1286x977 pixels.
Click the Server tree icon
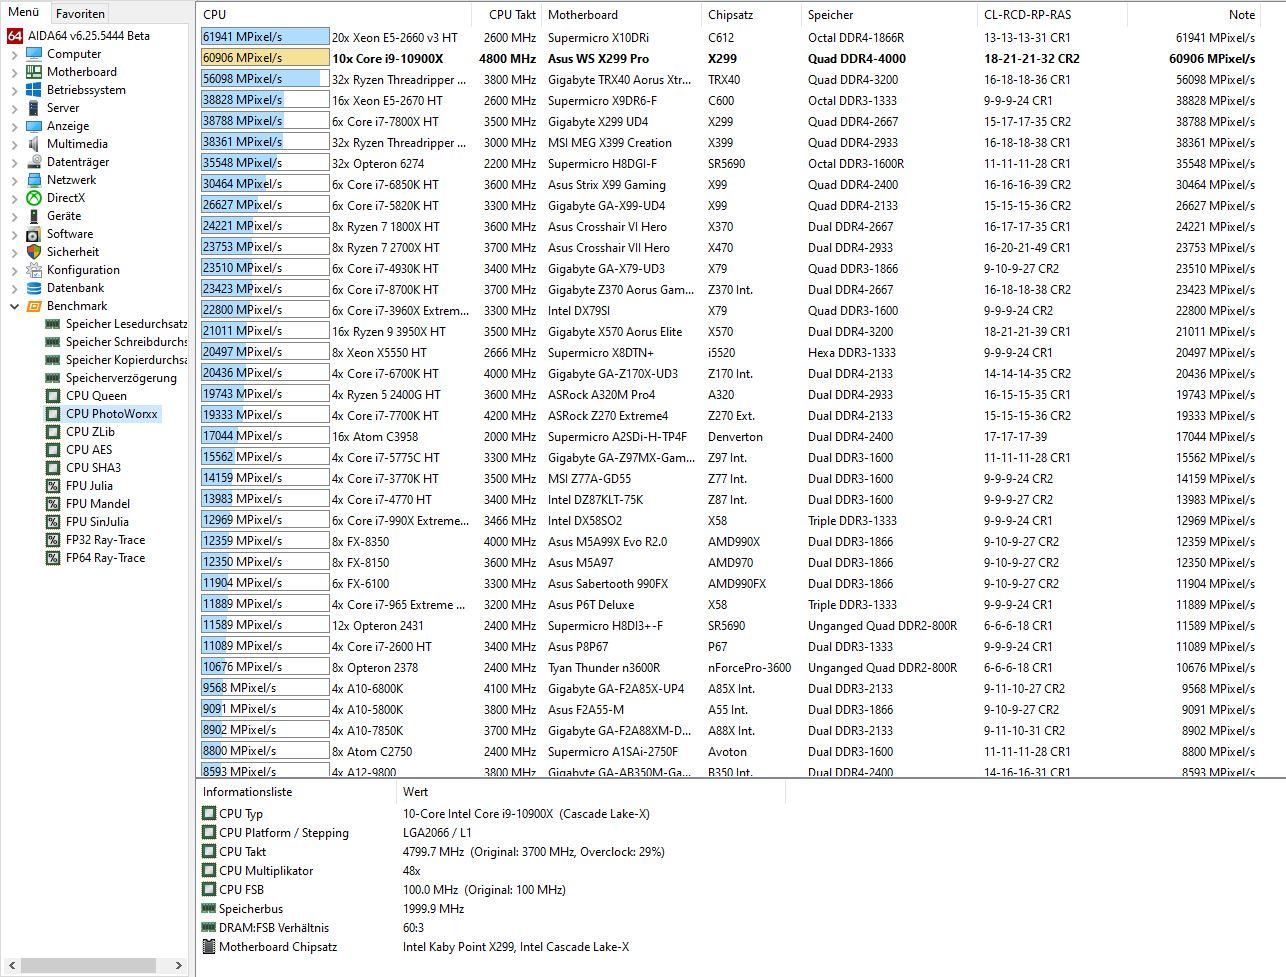[34, 108]
